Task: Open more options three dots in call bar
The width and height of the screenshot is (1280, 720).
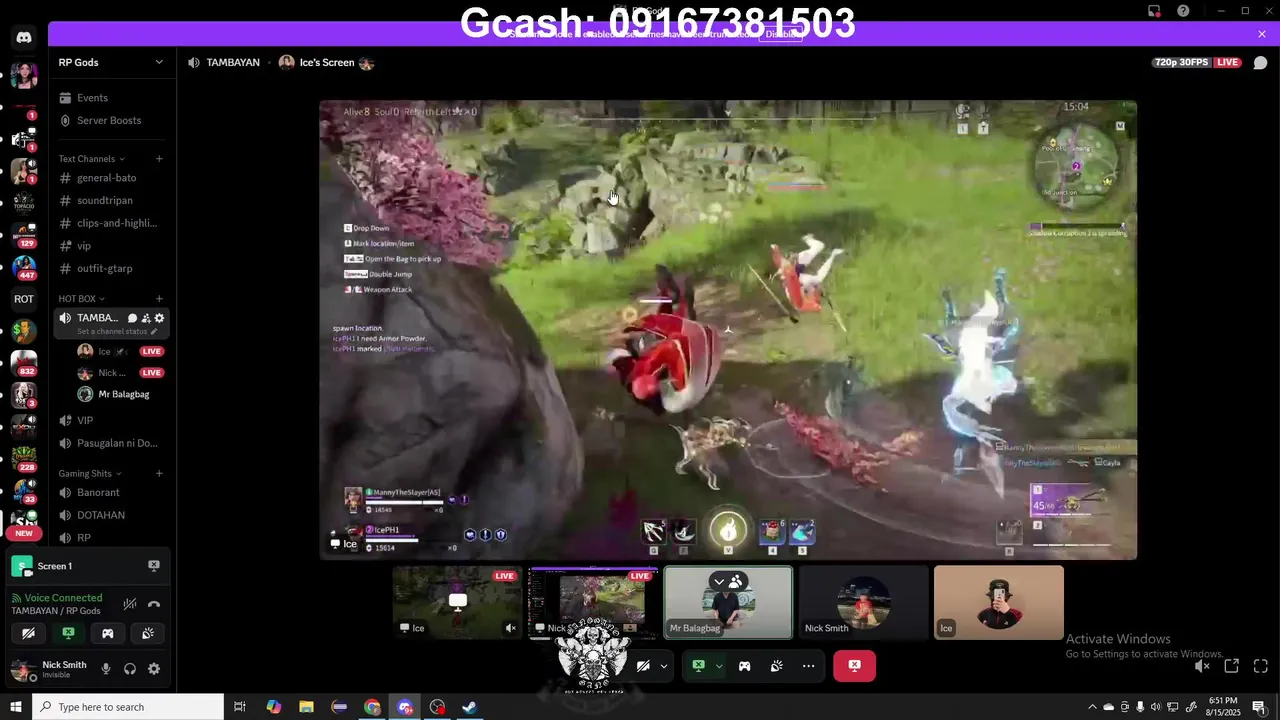Action: point(808,666)
